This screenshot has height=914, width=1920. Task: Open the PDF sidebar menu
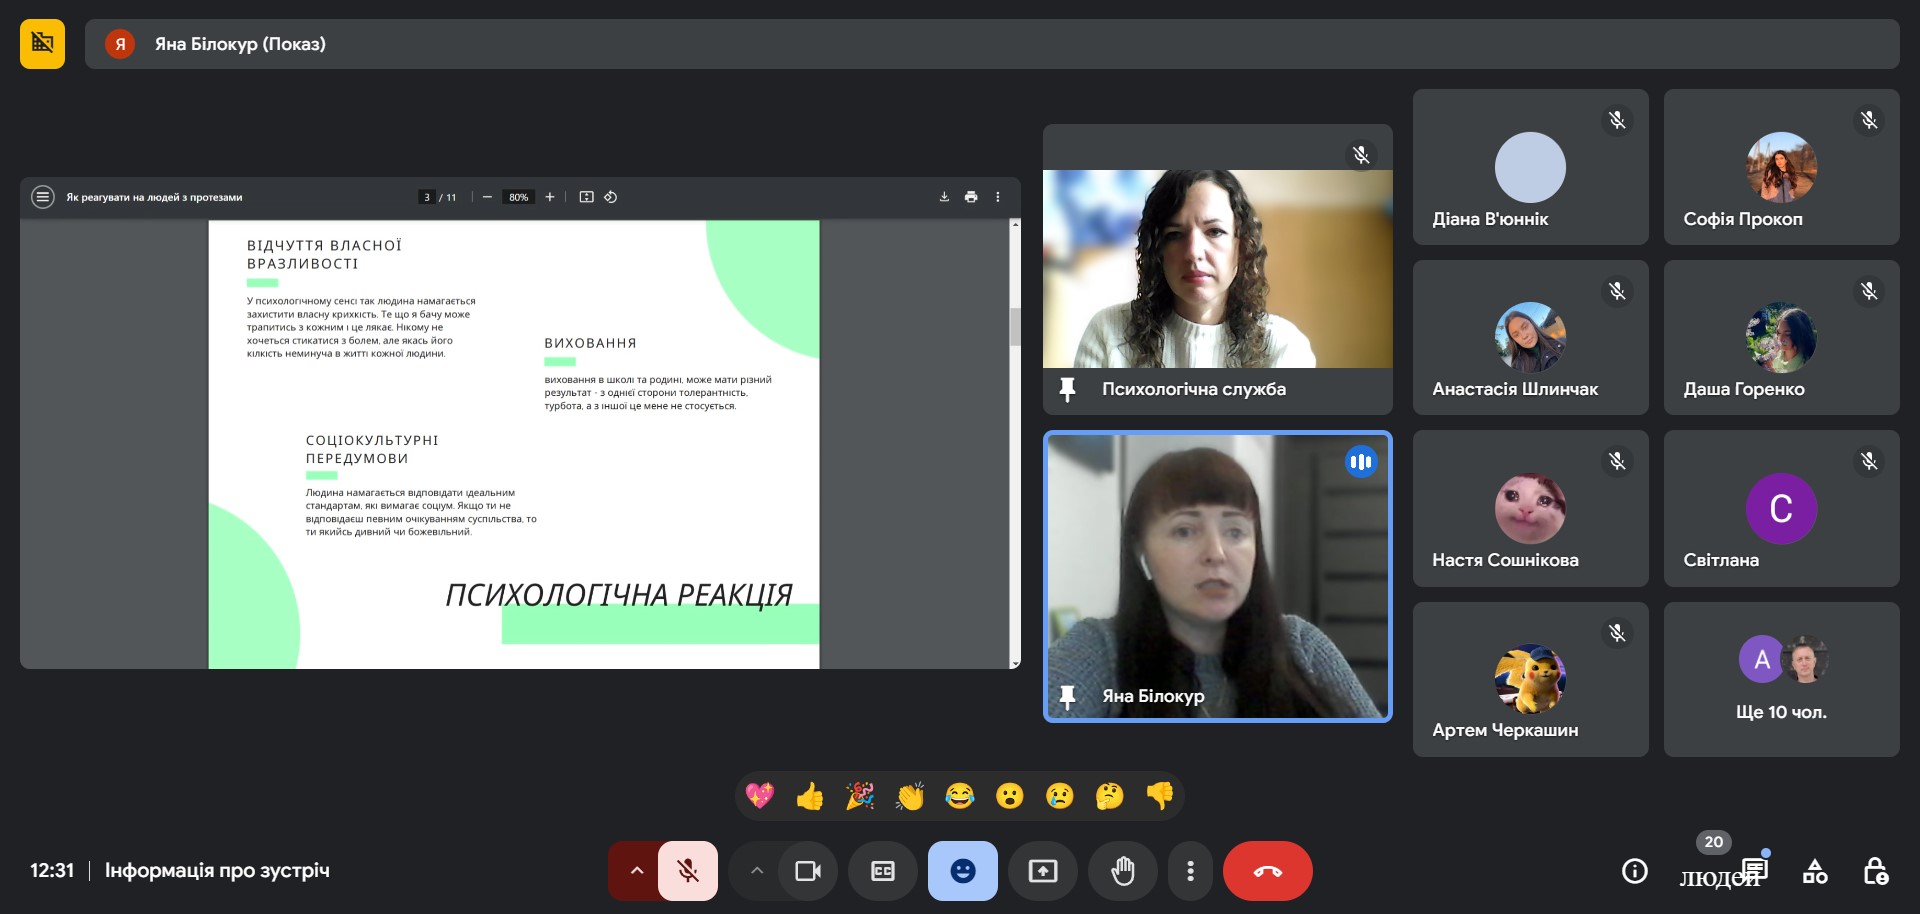42,197
